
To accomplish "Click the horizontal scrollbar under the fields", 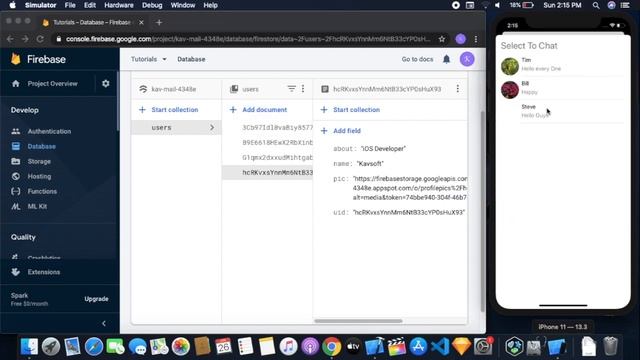I will tap(358, 321).
